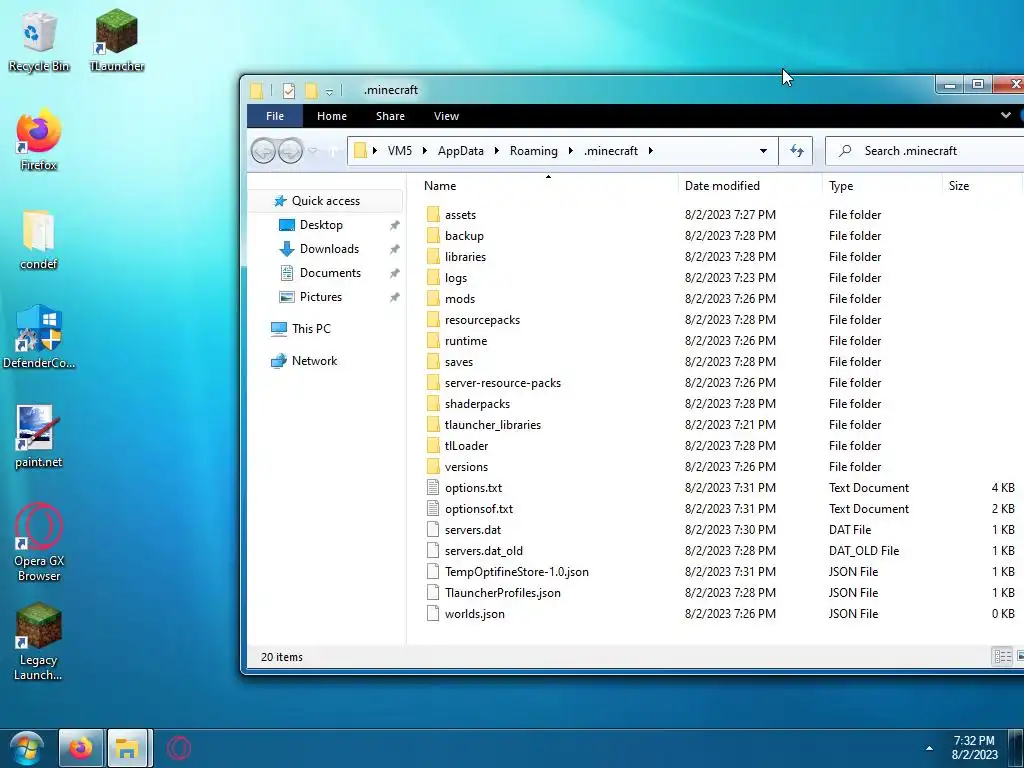This screenshot has width=1024, height=768.
Task: Open the File tab in Explorer
Action: [x=275, y=116]
